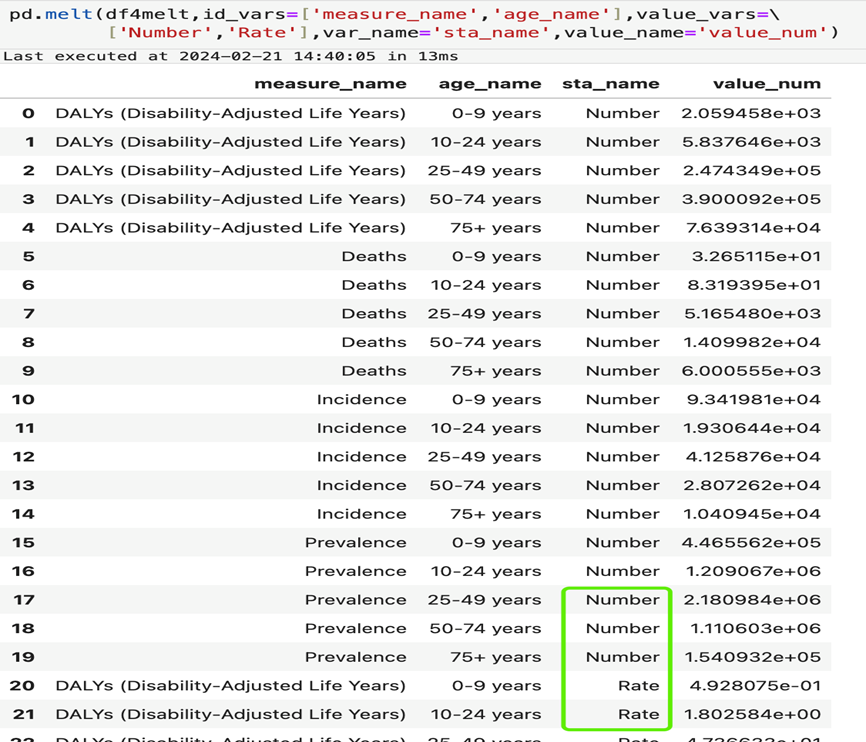This screenshot has width=866, height=742.
Task: Click '25-49 years' in row 12
Action: 484,457
